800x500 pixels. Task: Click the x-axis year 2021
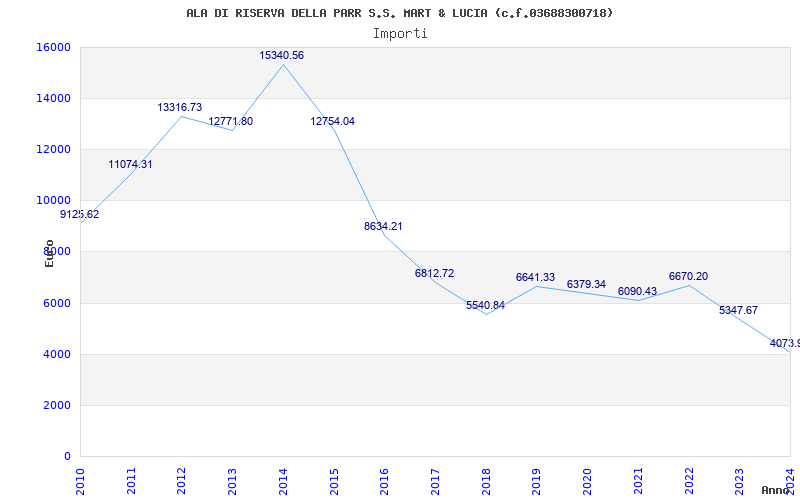pyautogui.click(x=638, y=481)
